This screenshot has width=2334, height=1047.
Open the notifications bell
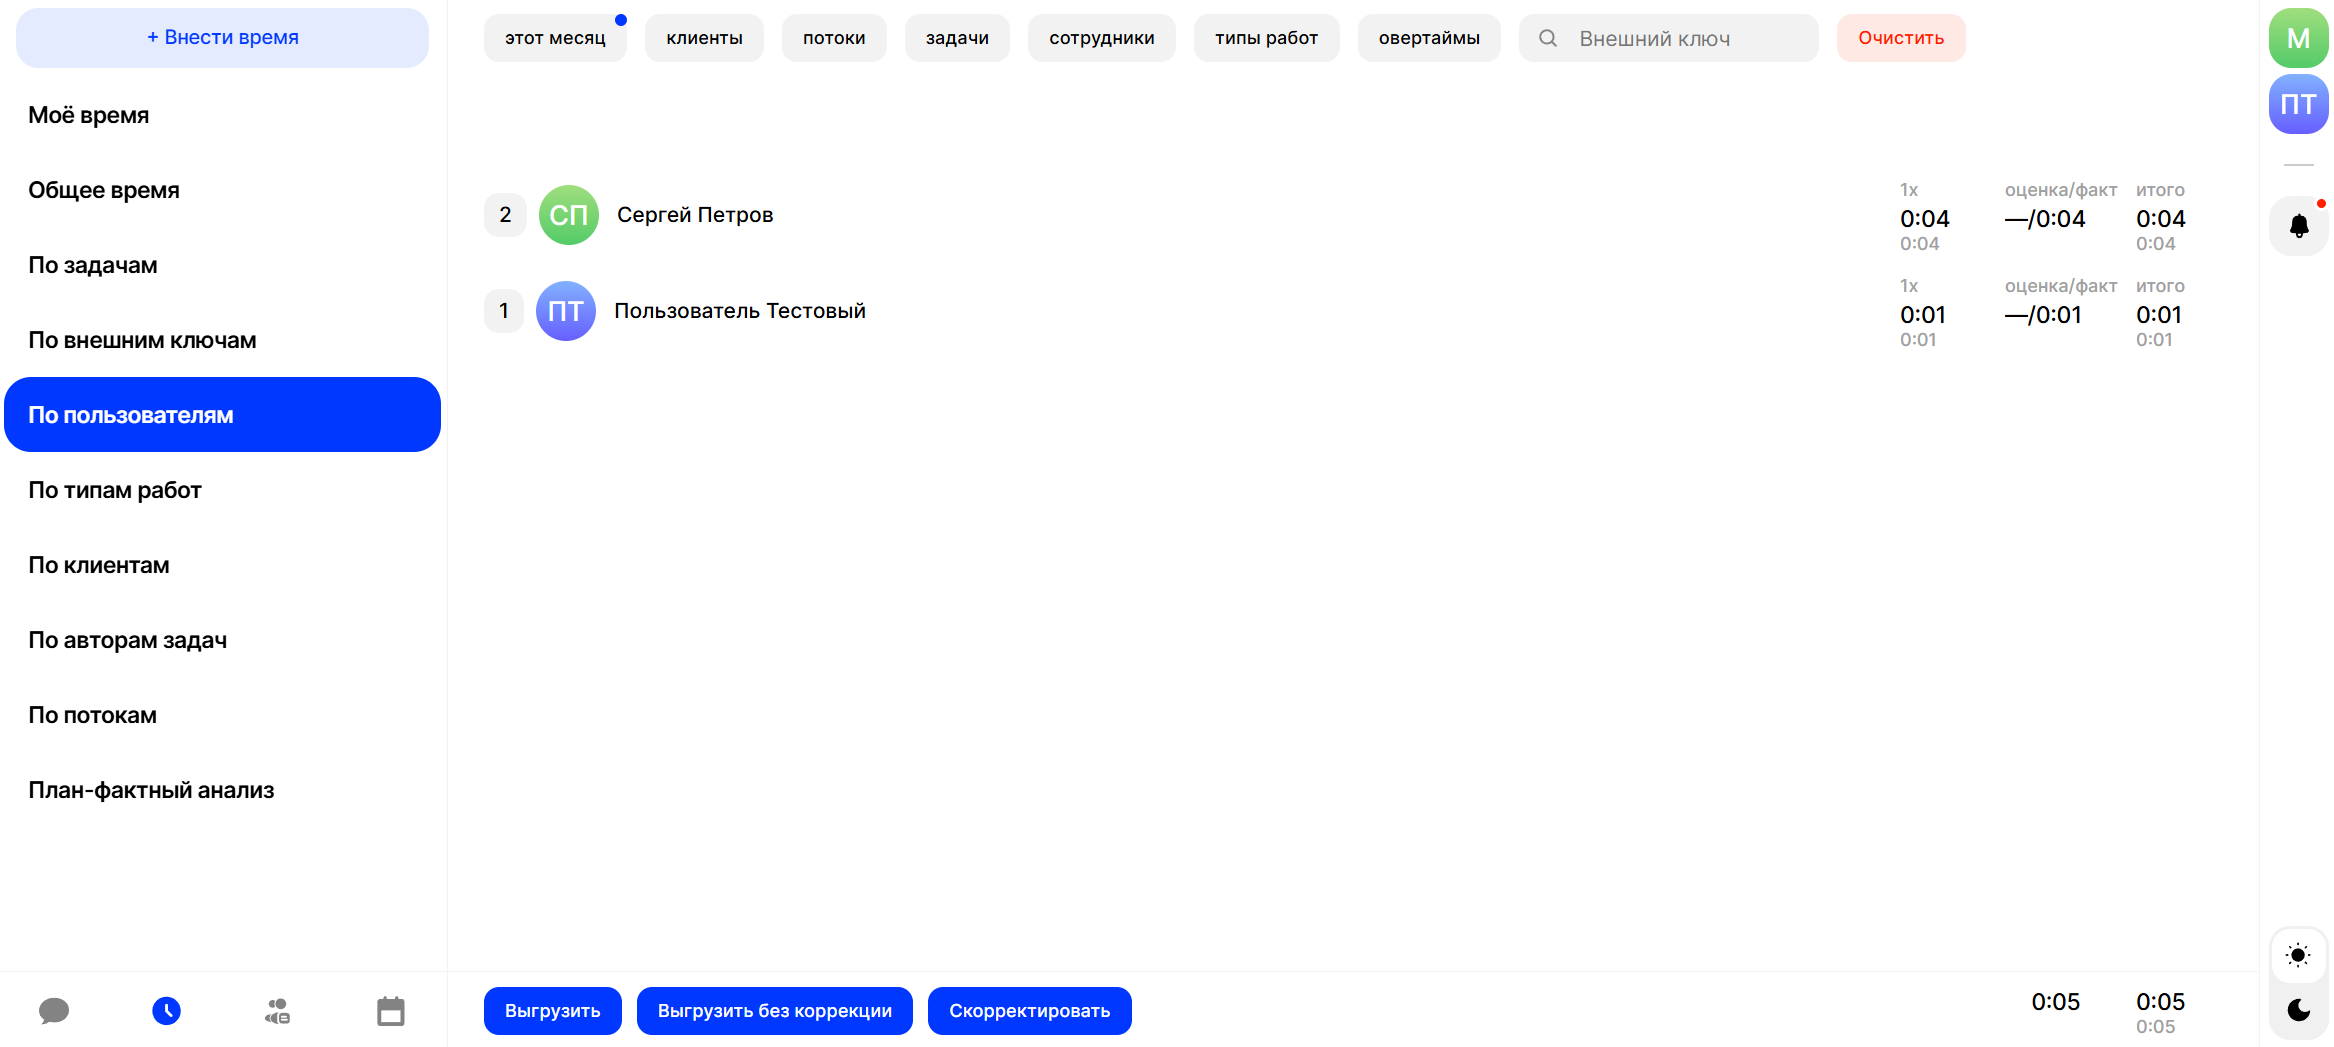coord(2298,226)
